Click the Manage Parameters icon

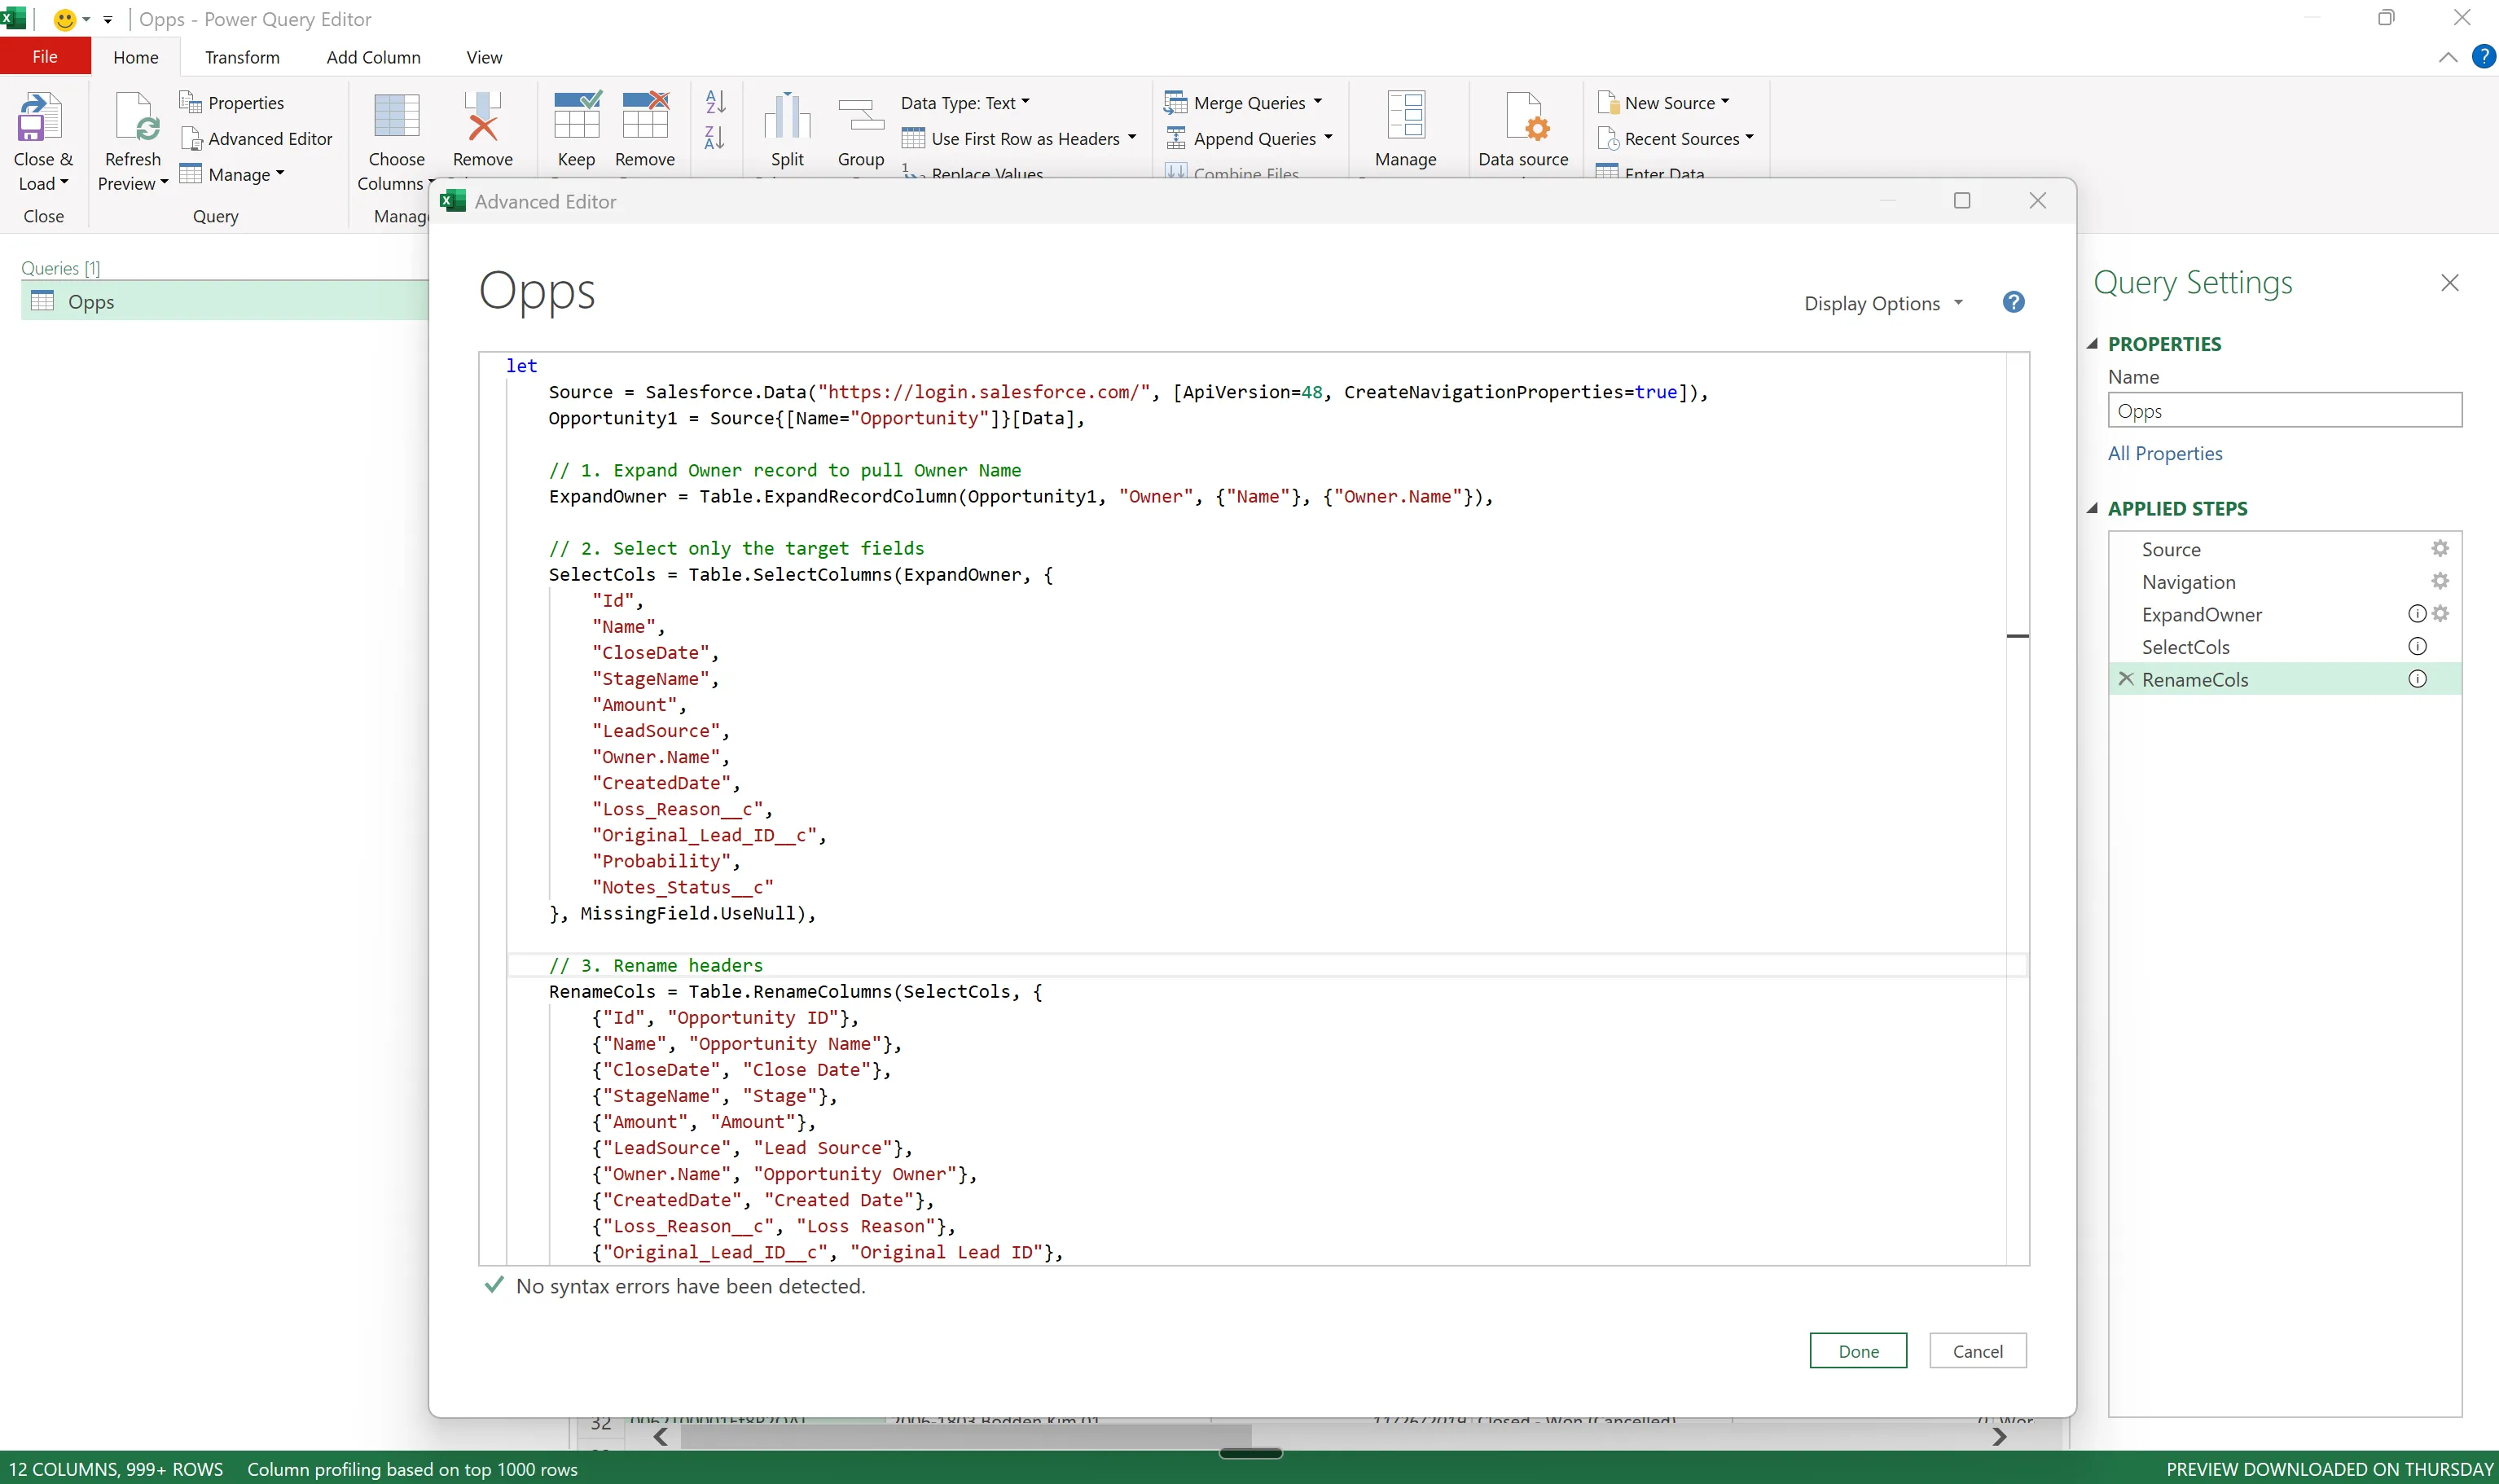1406,116
